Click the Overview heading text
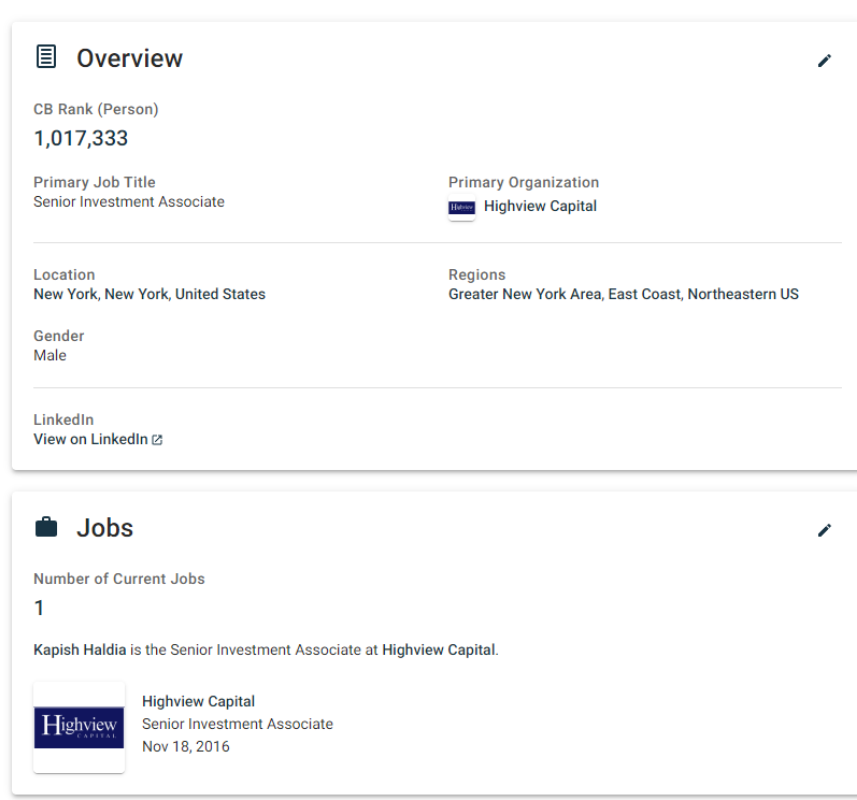This screenshot has width=857, height=800. 130,58
